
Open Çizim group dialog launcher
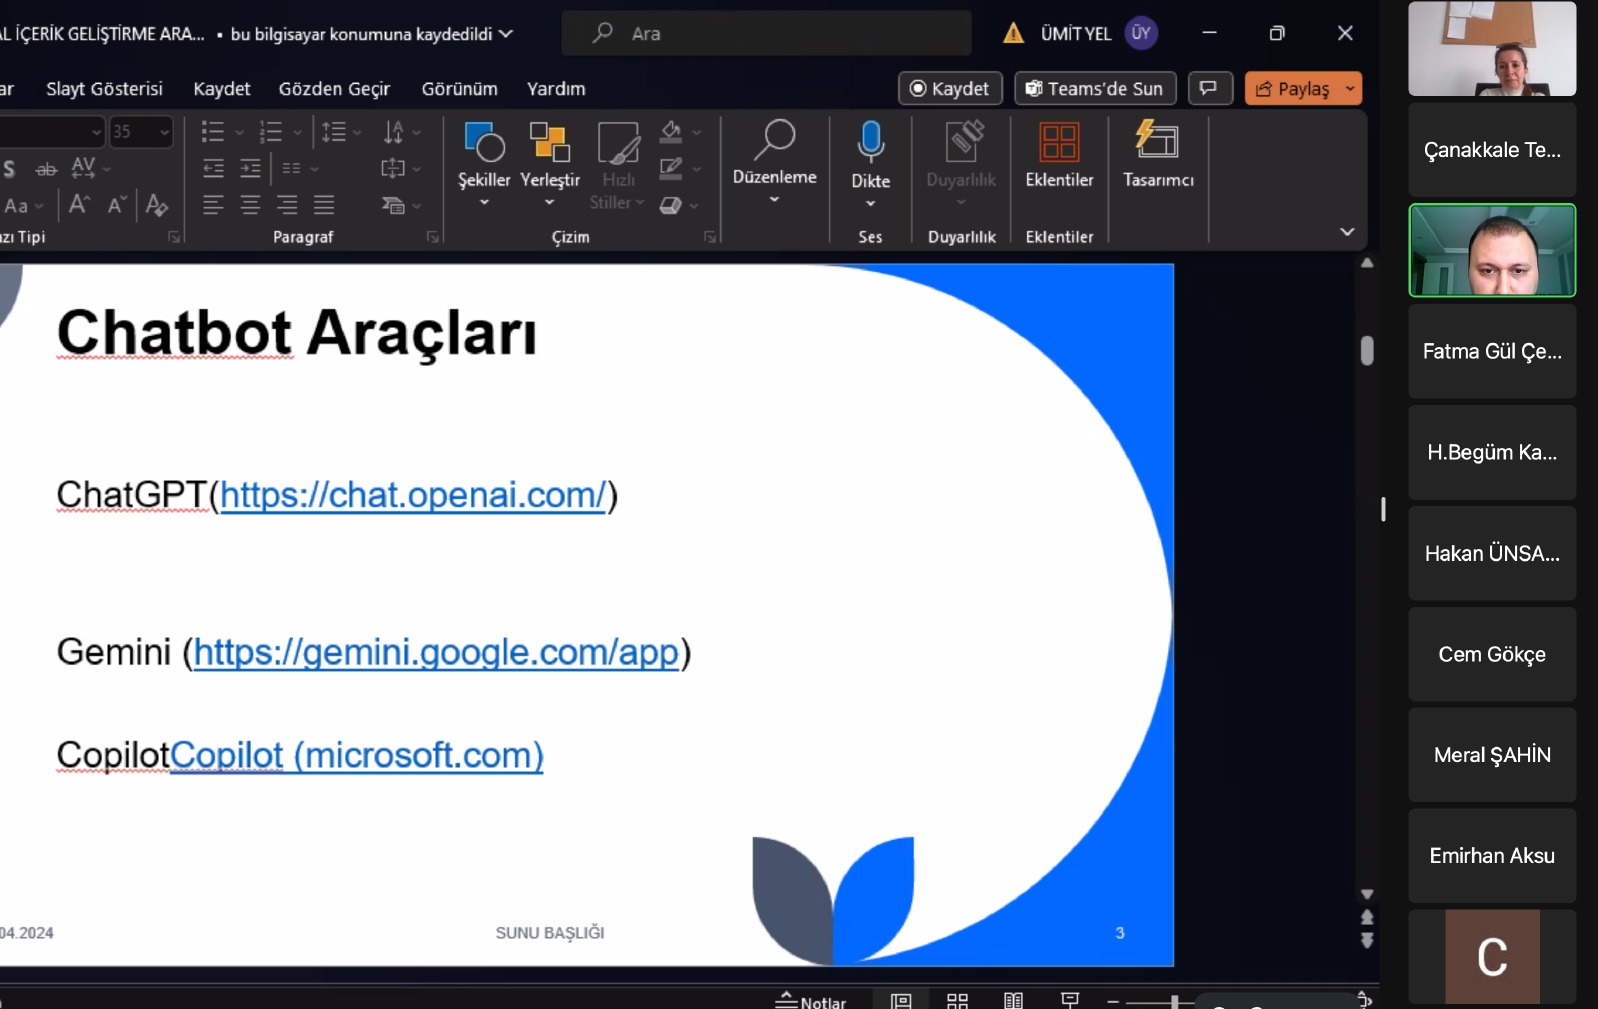710,237
